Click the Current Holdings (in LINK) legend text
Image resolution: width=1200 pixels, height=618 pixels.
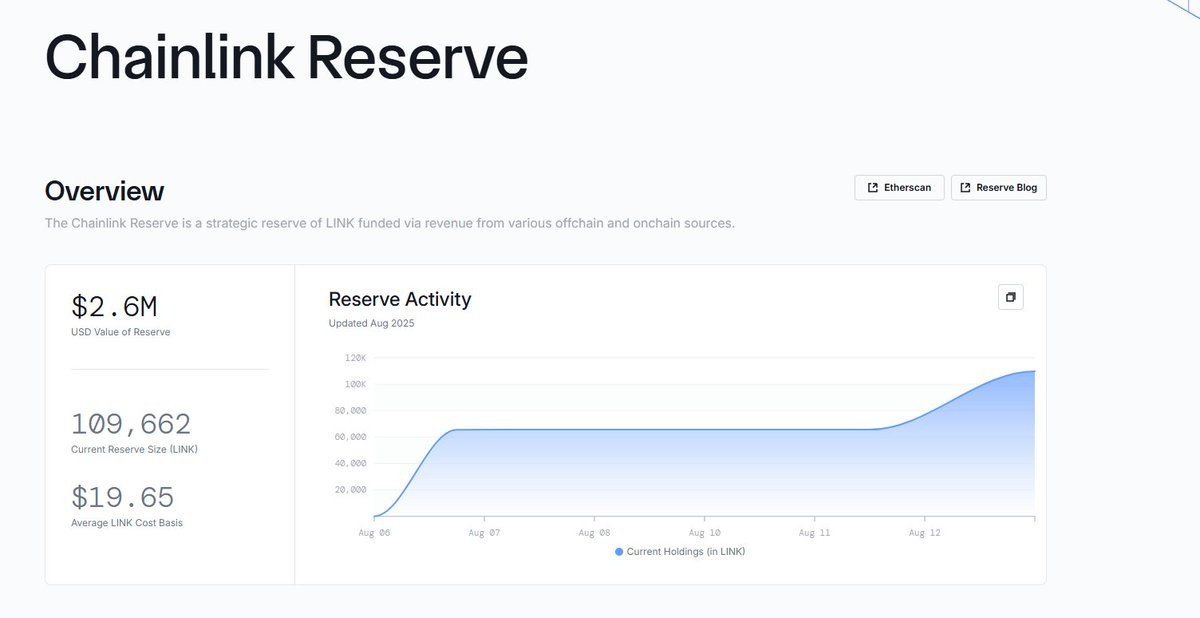pos(686,551)
